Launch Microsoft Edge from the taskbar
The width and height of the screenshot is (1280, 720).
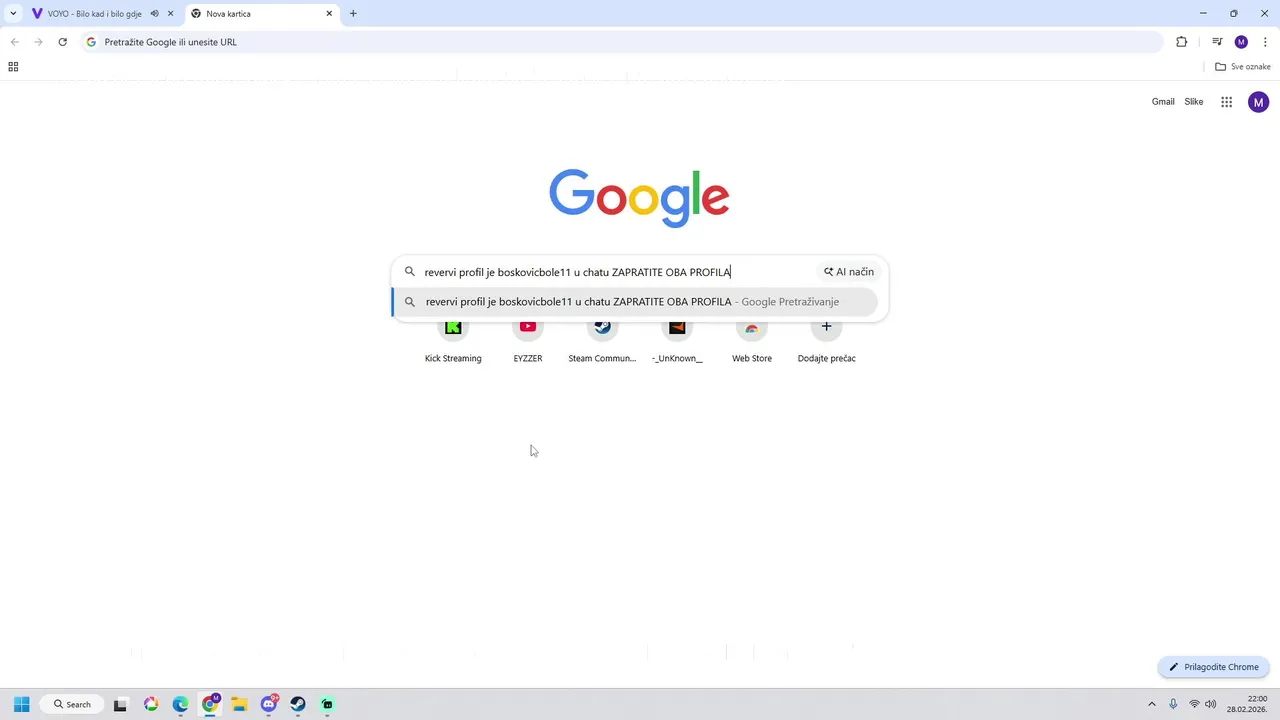pos(180,704)
